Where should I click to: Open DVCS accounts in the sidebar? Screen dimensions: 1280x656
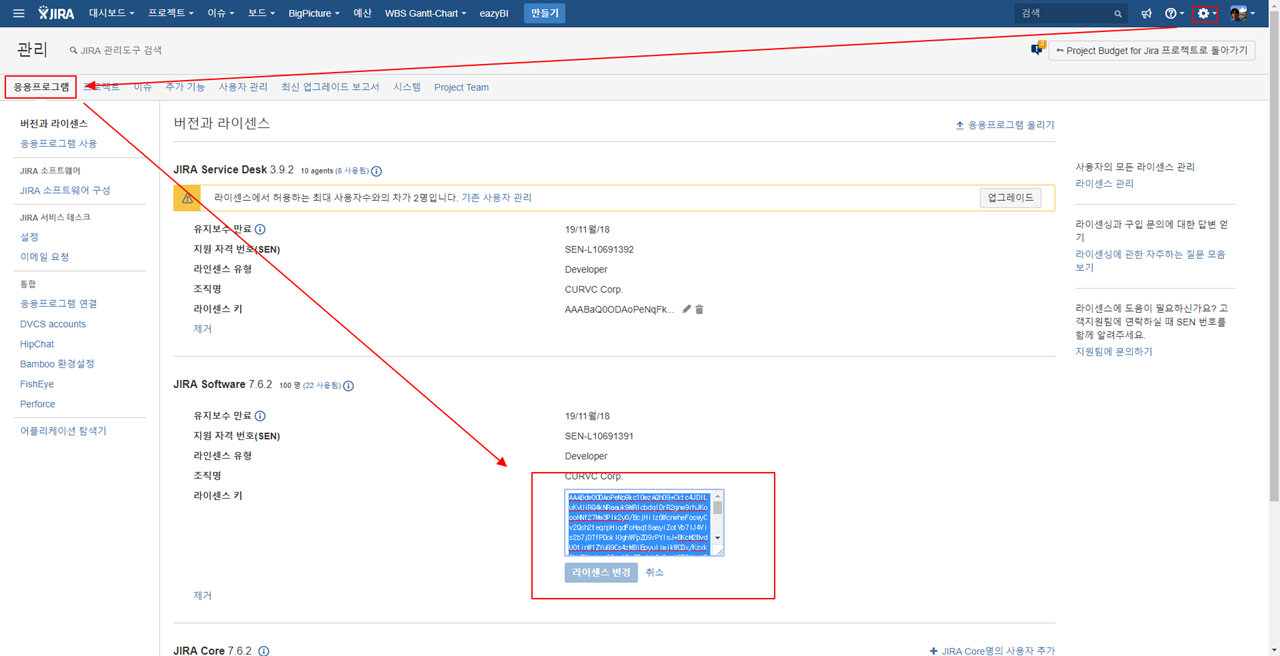click(x=53, y=324)
